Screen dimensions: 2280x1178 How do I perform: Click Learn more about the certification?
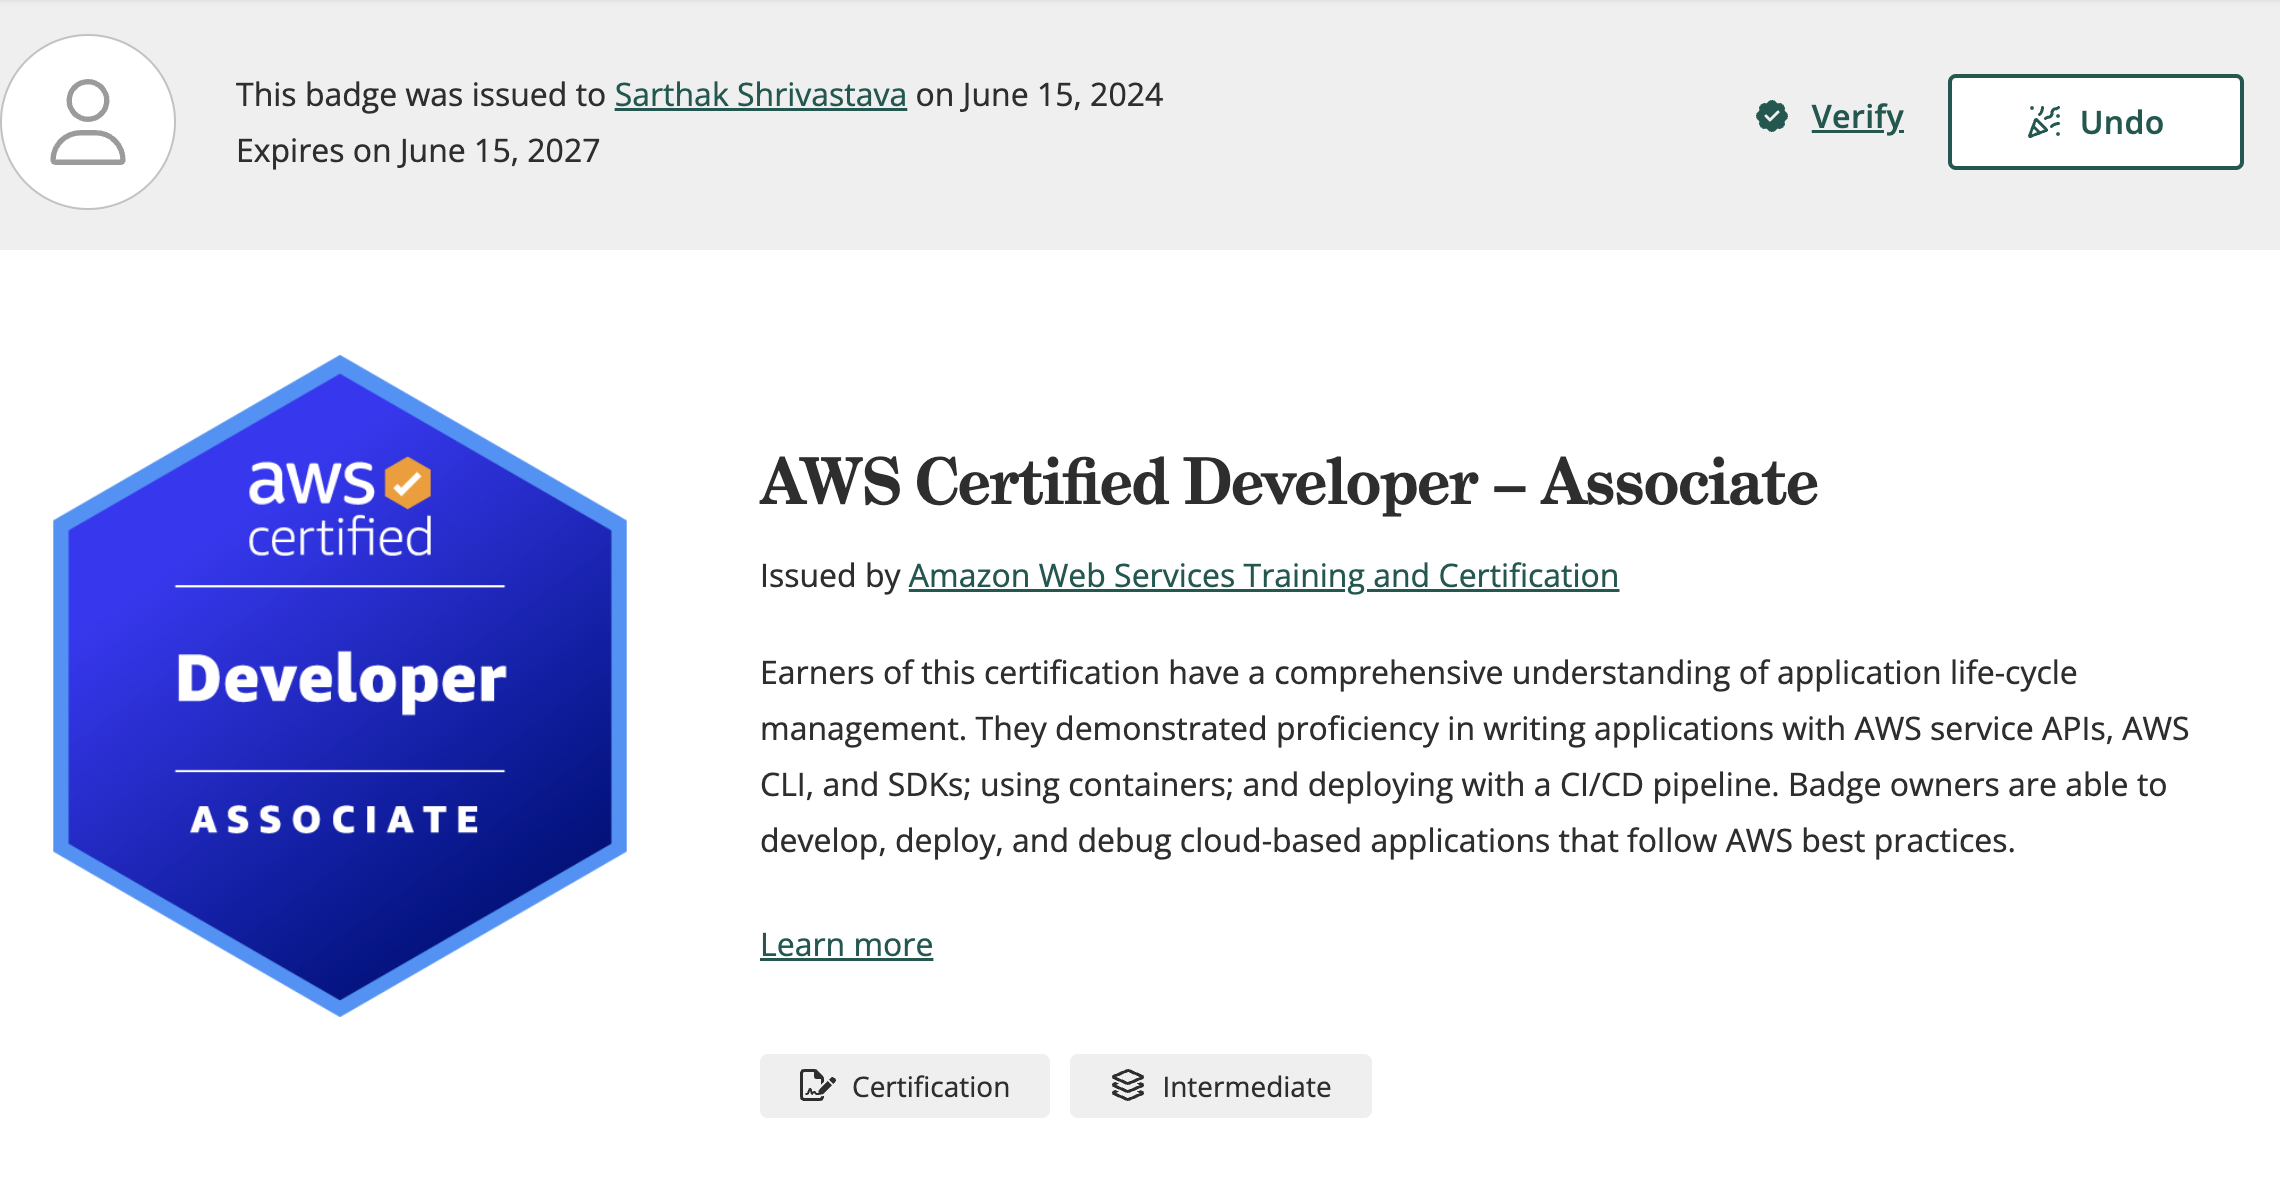846,943
